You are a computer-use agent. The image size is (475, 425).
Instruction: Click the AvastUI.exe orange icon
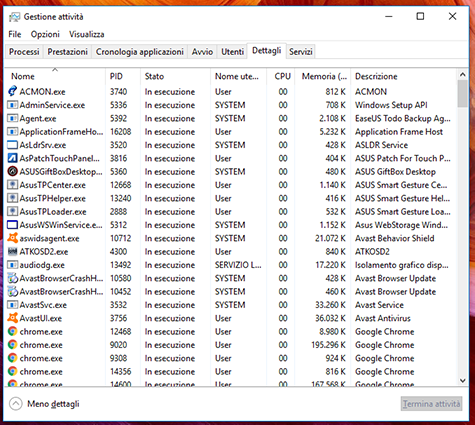12,318
